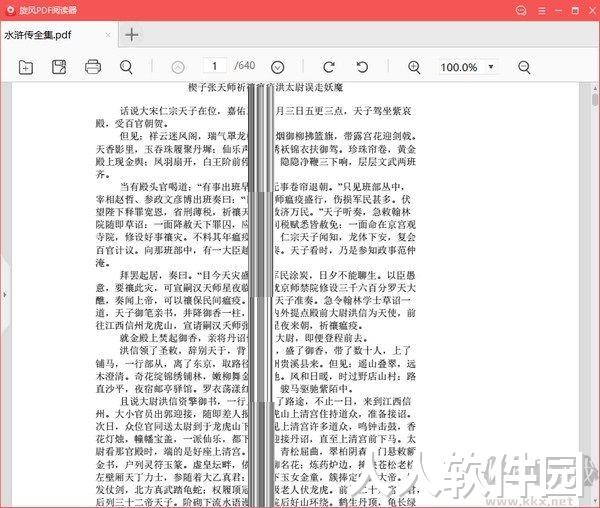This screenshot has height=508, width=600.
Task: Expand the left sidebar panel arrow
Action: pyautogui.click(x=5, y=295)
